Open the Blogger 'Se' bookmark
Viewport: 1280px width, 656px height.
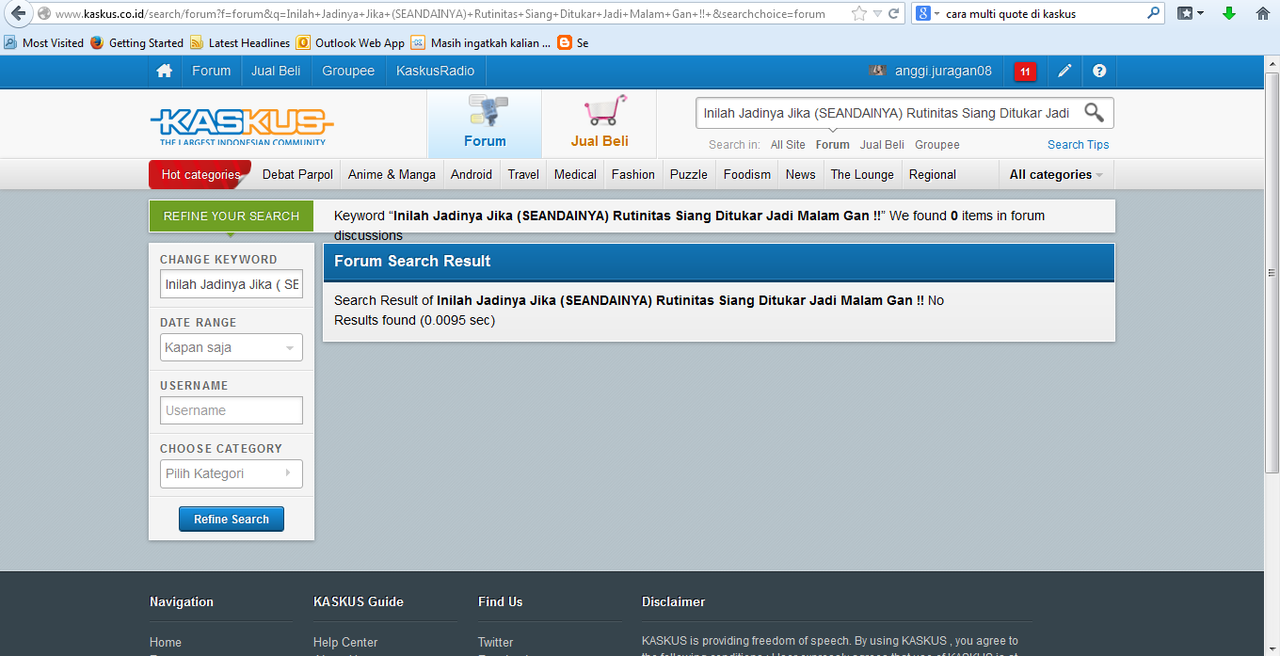(x=573, y=43)
